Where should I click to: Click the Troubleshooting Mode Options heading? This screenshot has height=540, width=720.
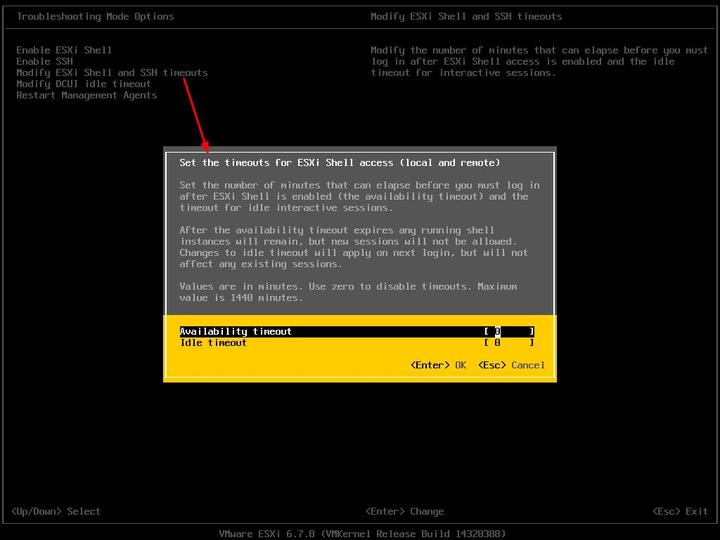pos(95,17)
